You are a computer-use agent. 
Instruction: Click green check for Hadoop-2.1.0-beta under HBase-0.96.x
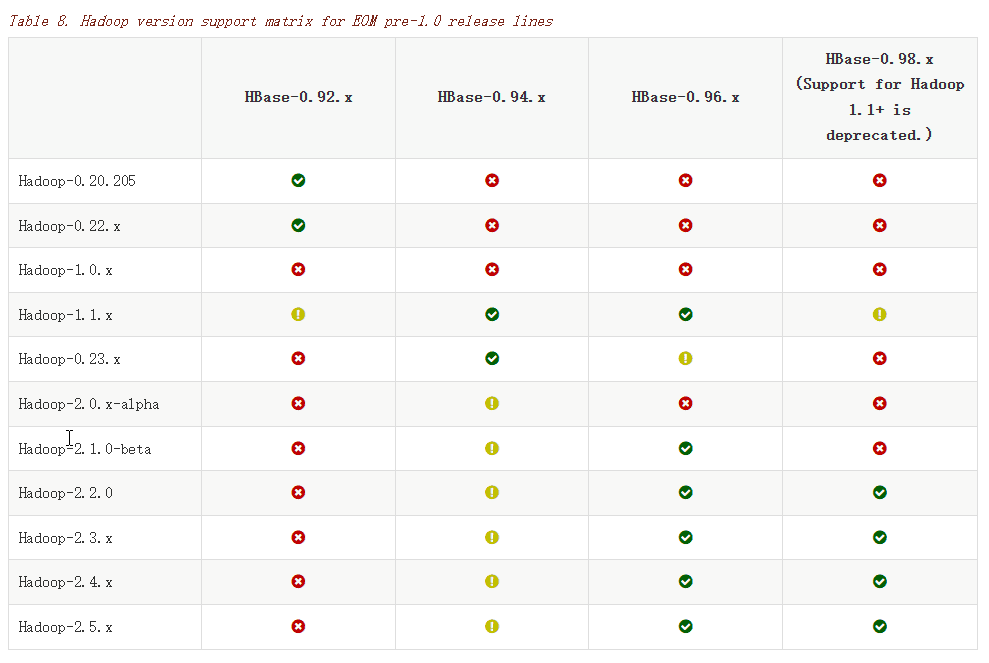686,448
